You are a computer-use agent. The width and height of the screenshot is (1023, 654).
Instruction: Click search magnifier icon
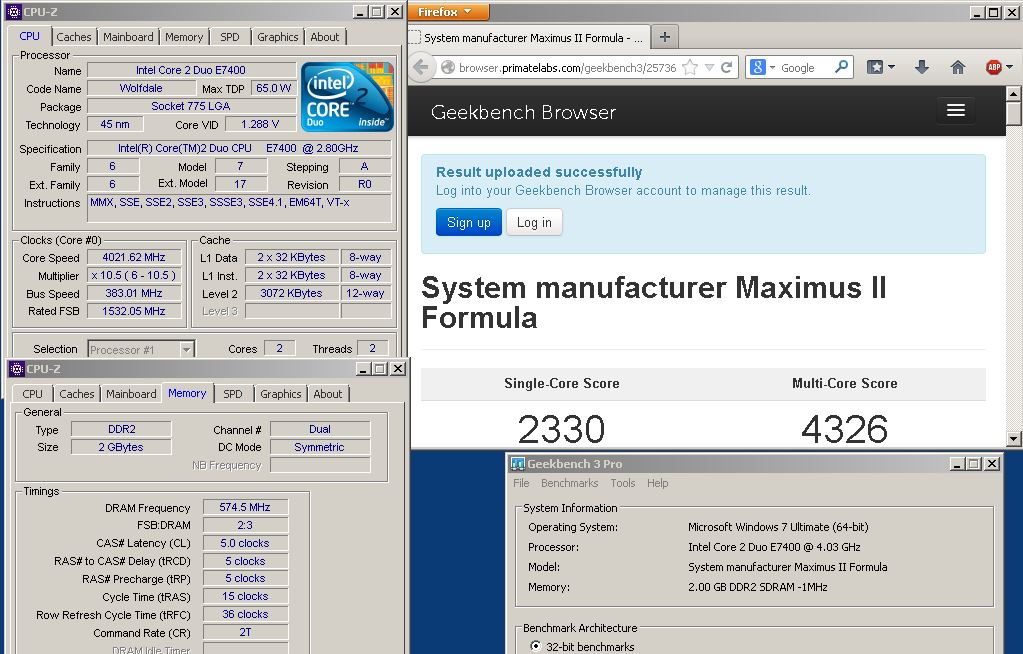(842, 67)
